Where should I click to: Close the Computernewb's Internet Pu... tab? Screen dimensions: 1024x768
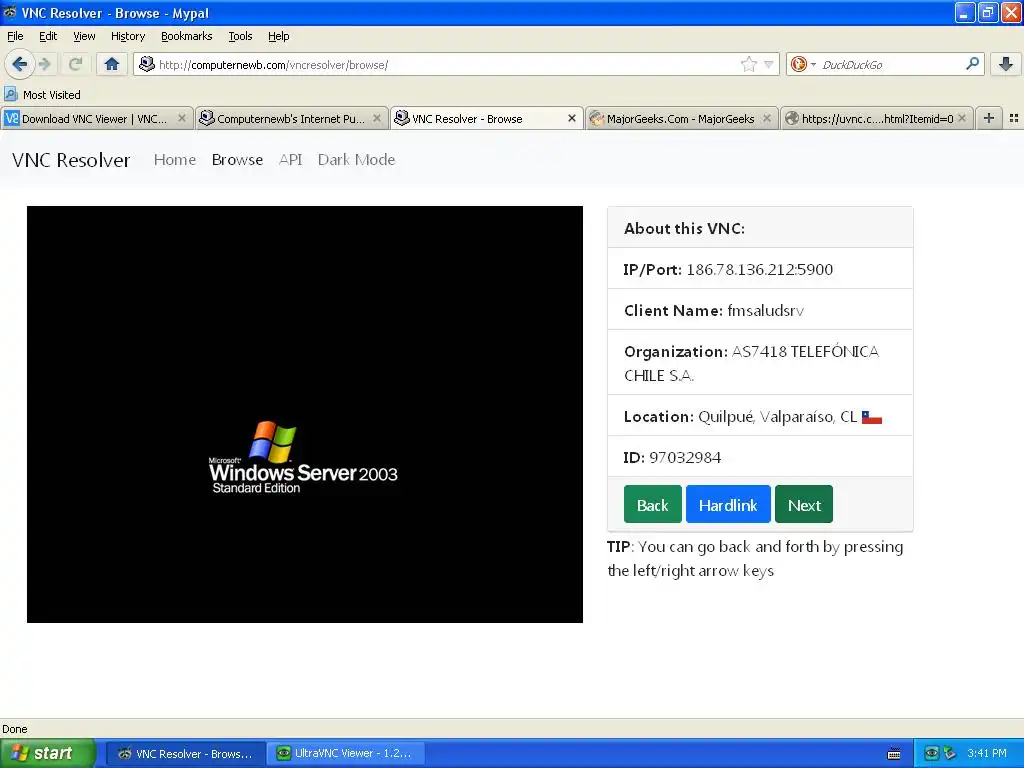[377, 118]
